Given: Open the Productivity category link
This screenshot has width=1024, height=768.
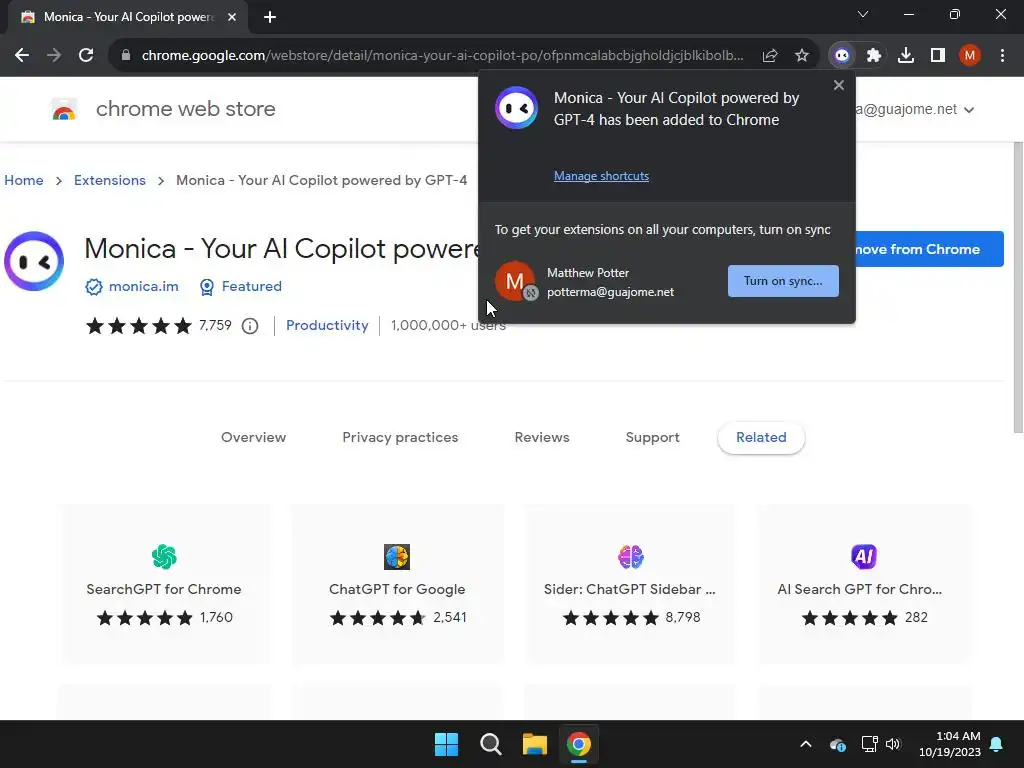Looking at the screenshot, I should pos(327,325).
